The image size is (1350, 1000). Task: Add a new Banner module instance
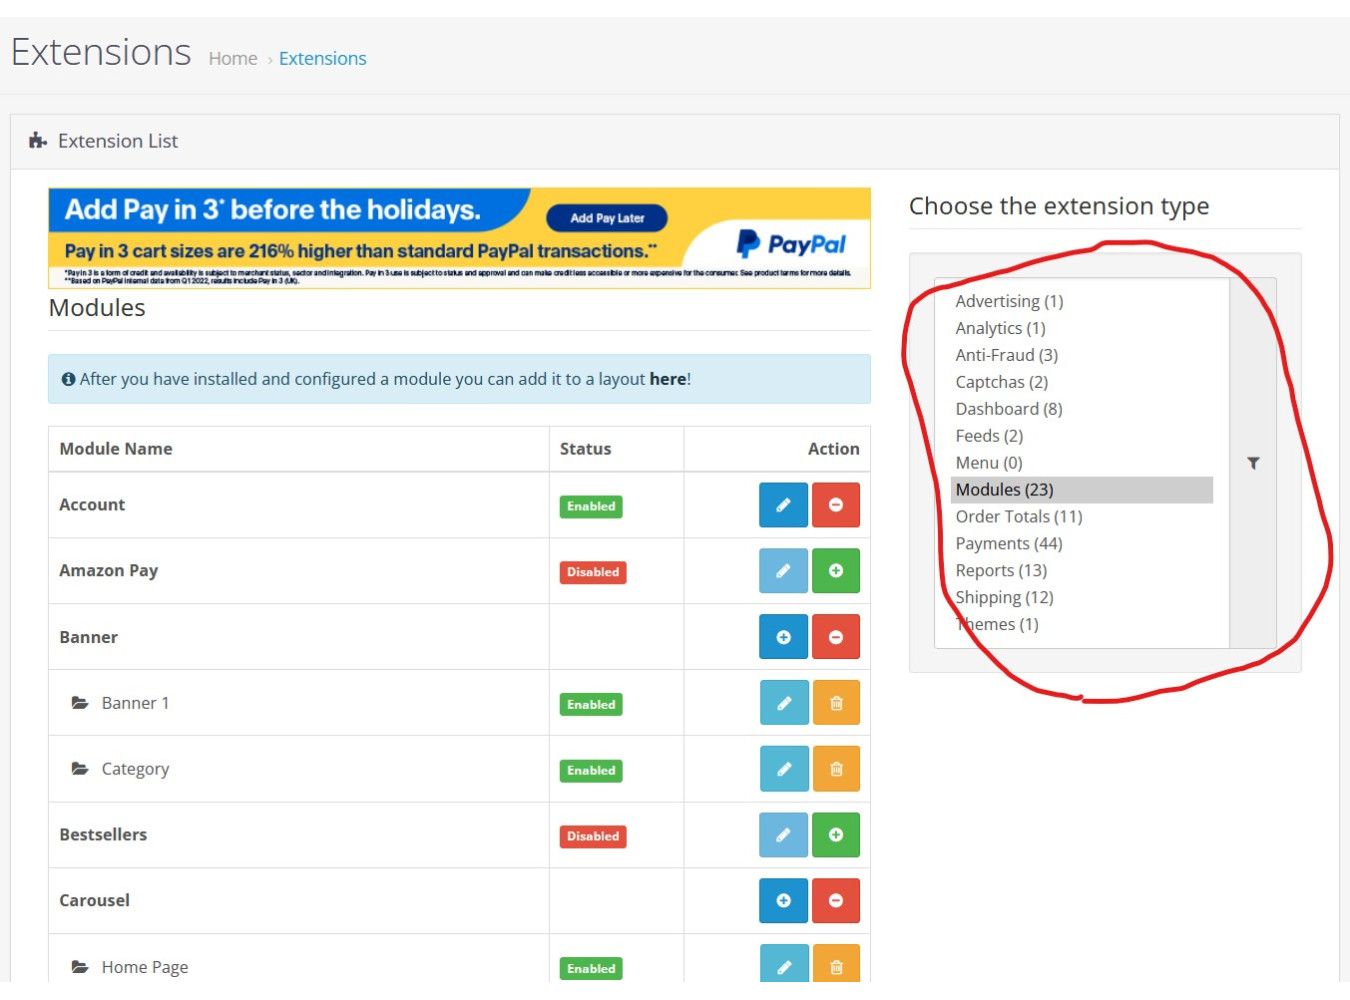pyautogui.click(x=783, y=637)
